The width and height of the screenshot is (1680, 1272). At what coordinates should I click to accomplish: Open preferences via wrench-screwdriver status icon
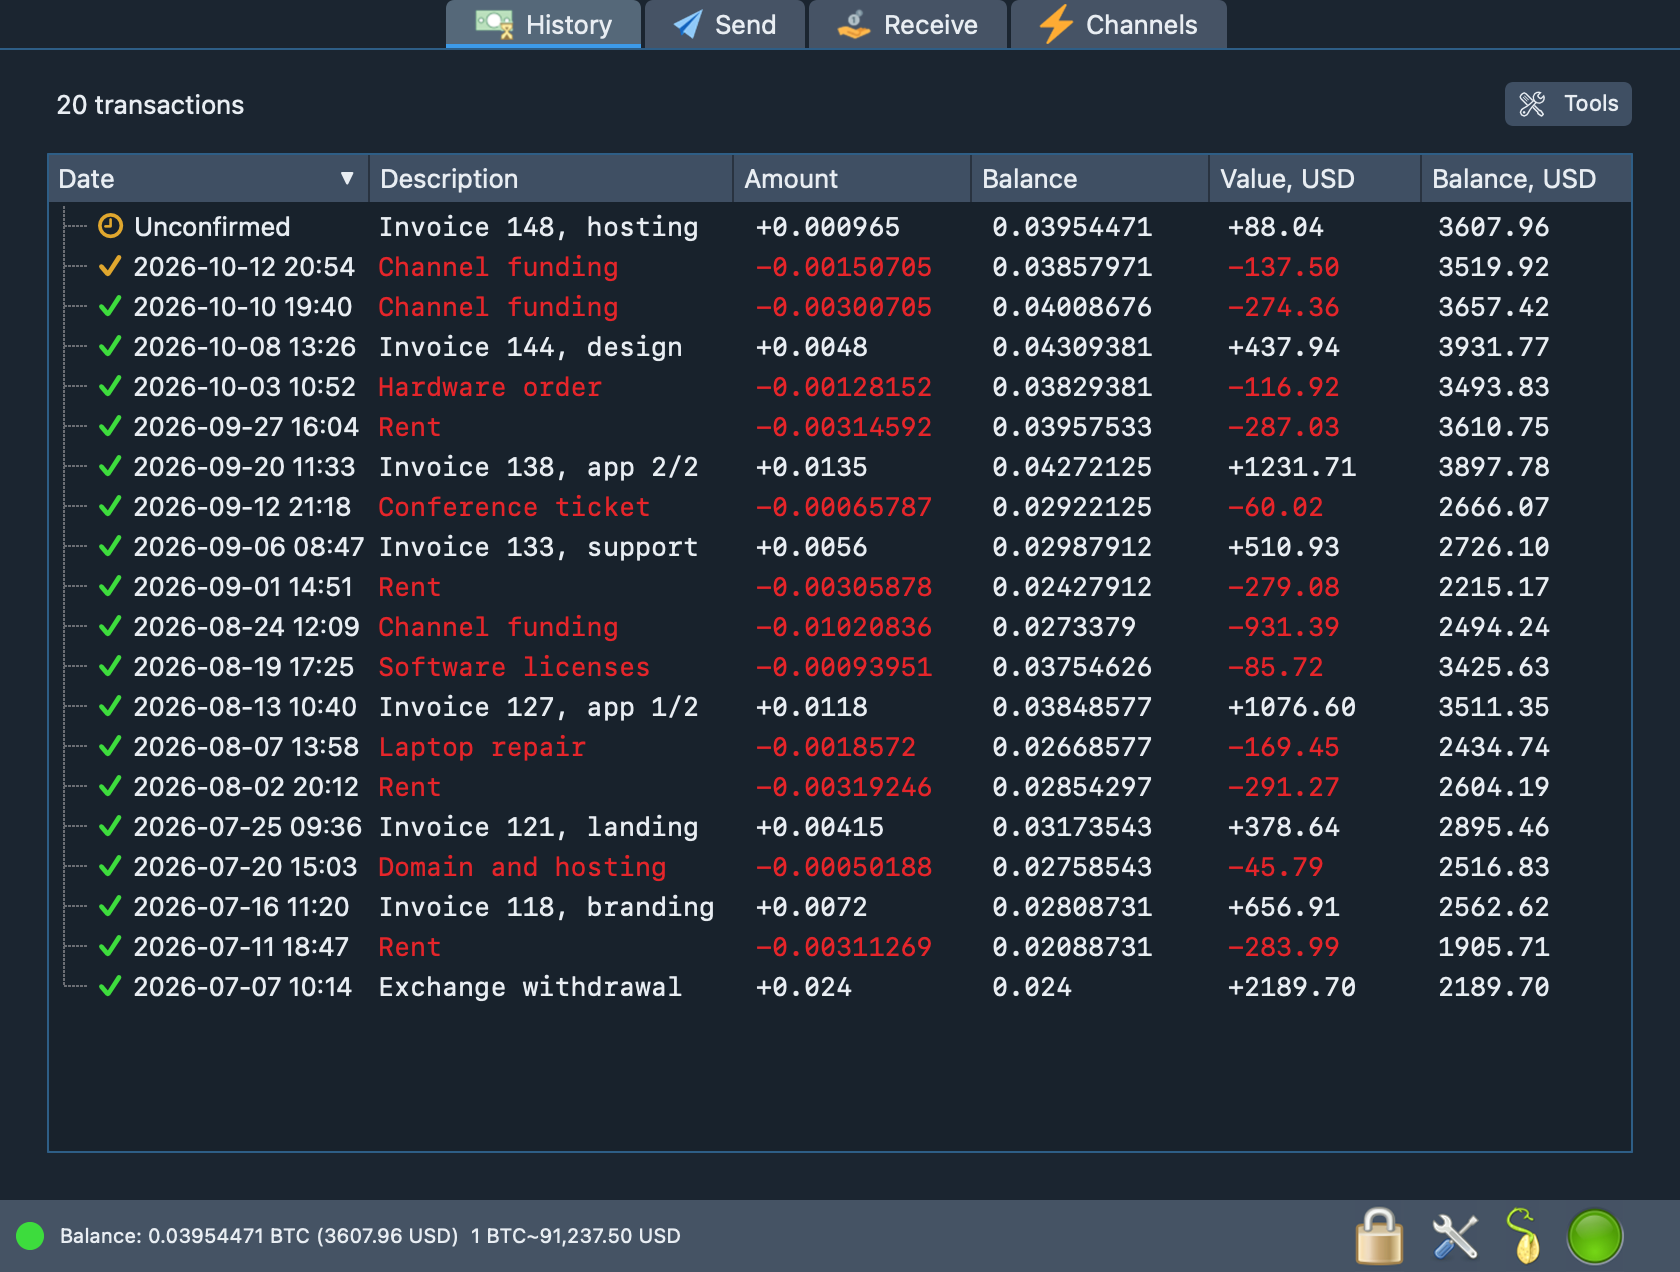click(x=1455, y=1237)
